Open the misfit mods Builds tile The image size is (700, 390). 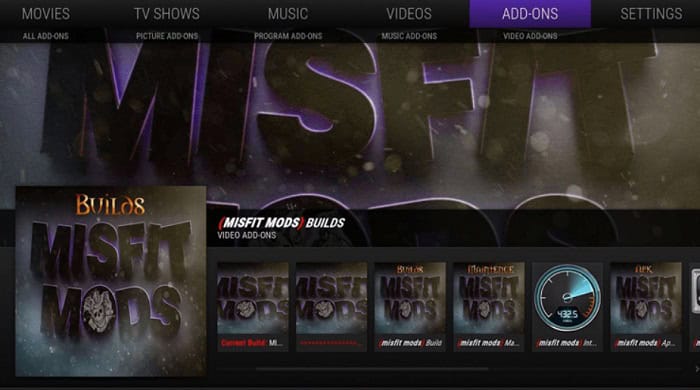coord(410,307)
